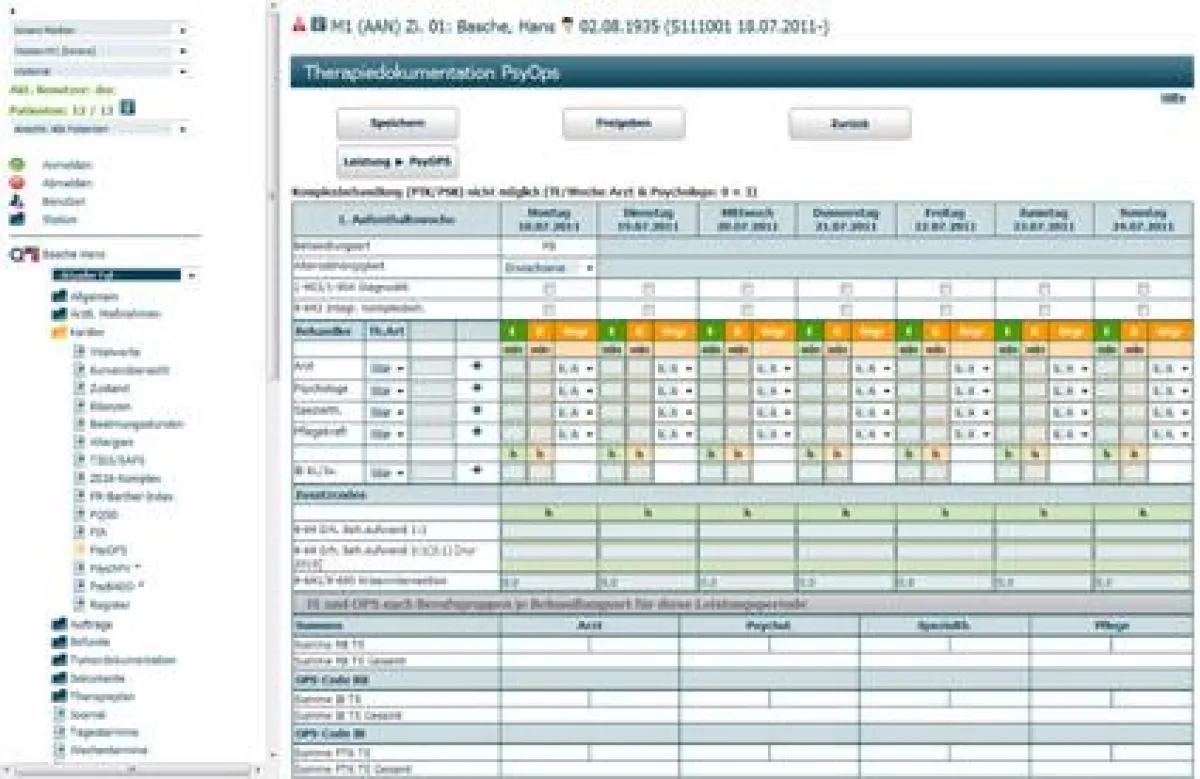The image size is (1200, 779).
Task: Click the Freigeben button
Action: (x=625, y=122)
